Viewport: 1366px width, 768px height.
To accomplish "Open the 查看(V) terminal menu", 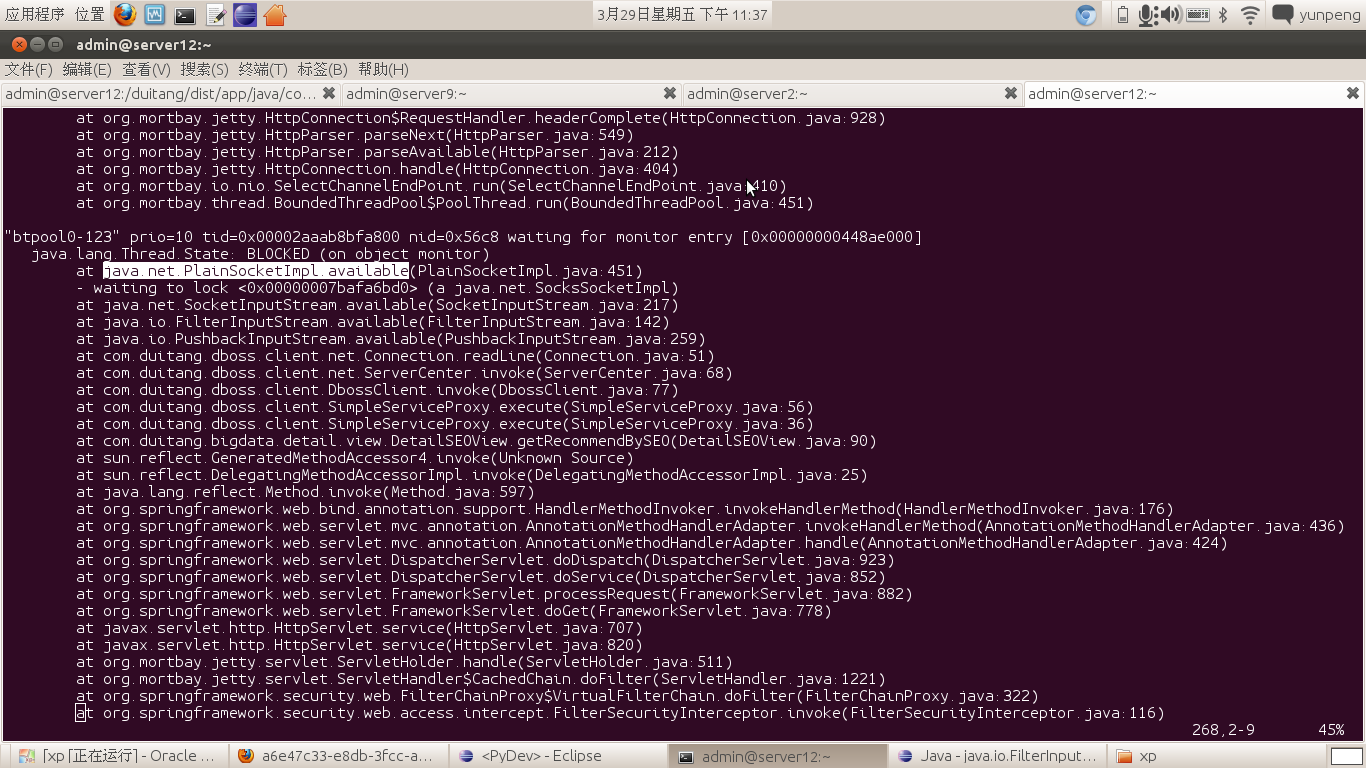I will (146, 69).
